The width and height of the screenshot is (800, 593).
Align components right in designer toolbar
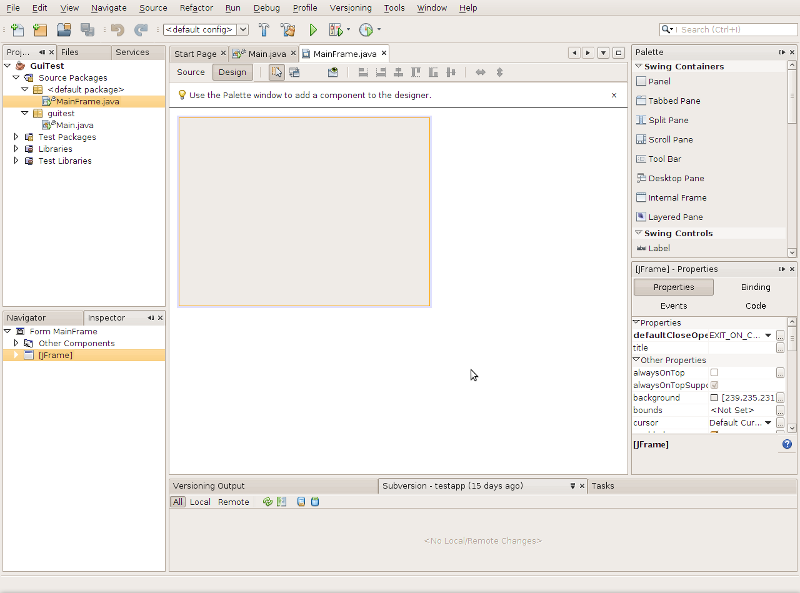(381, 72)
